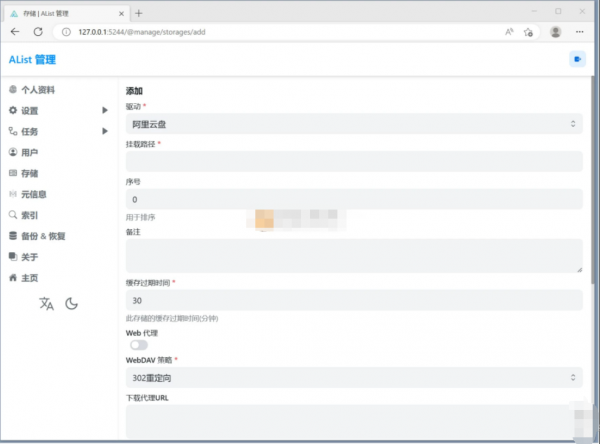600x444 pixels.
Task: Click the 缓存过期时间 field showing 30
Action: pos(354,300)
